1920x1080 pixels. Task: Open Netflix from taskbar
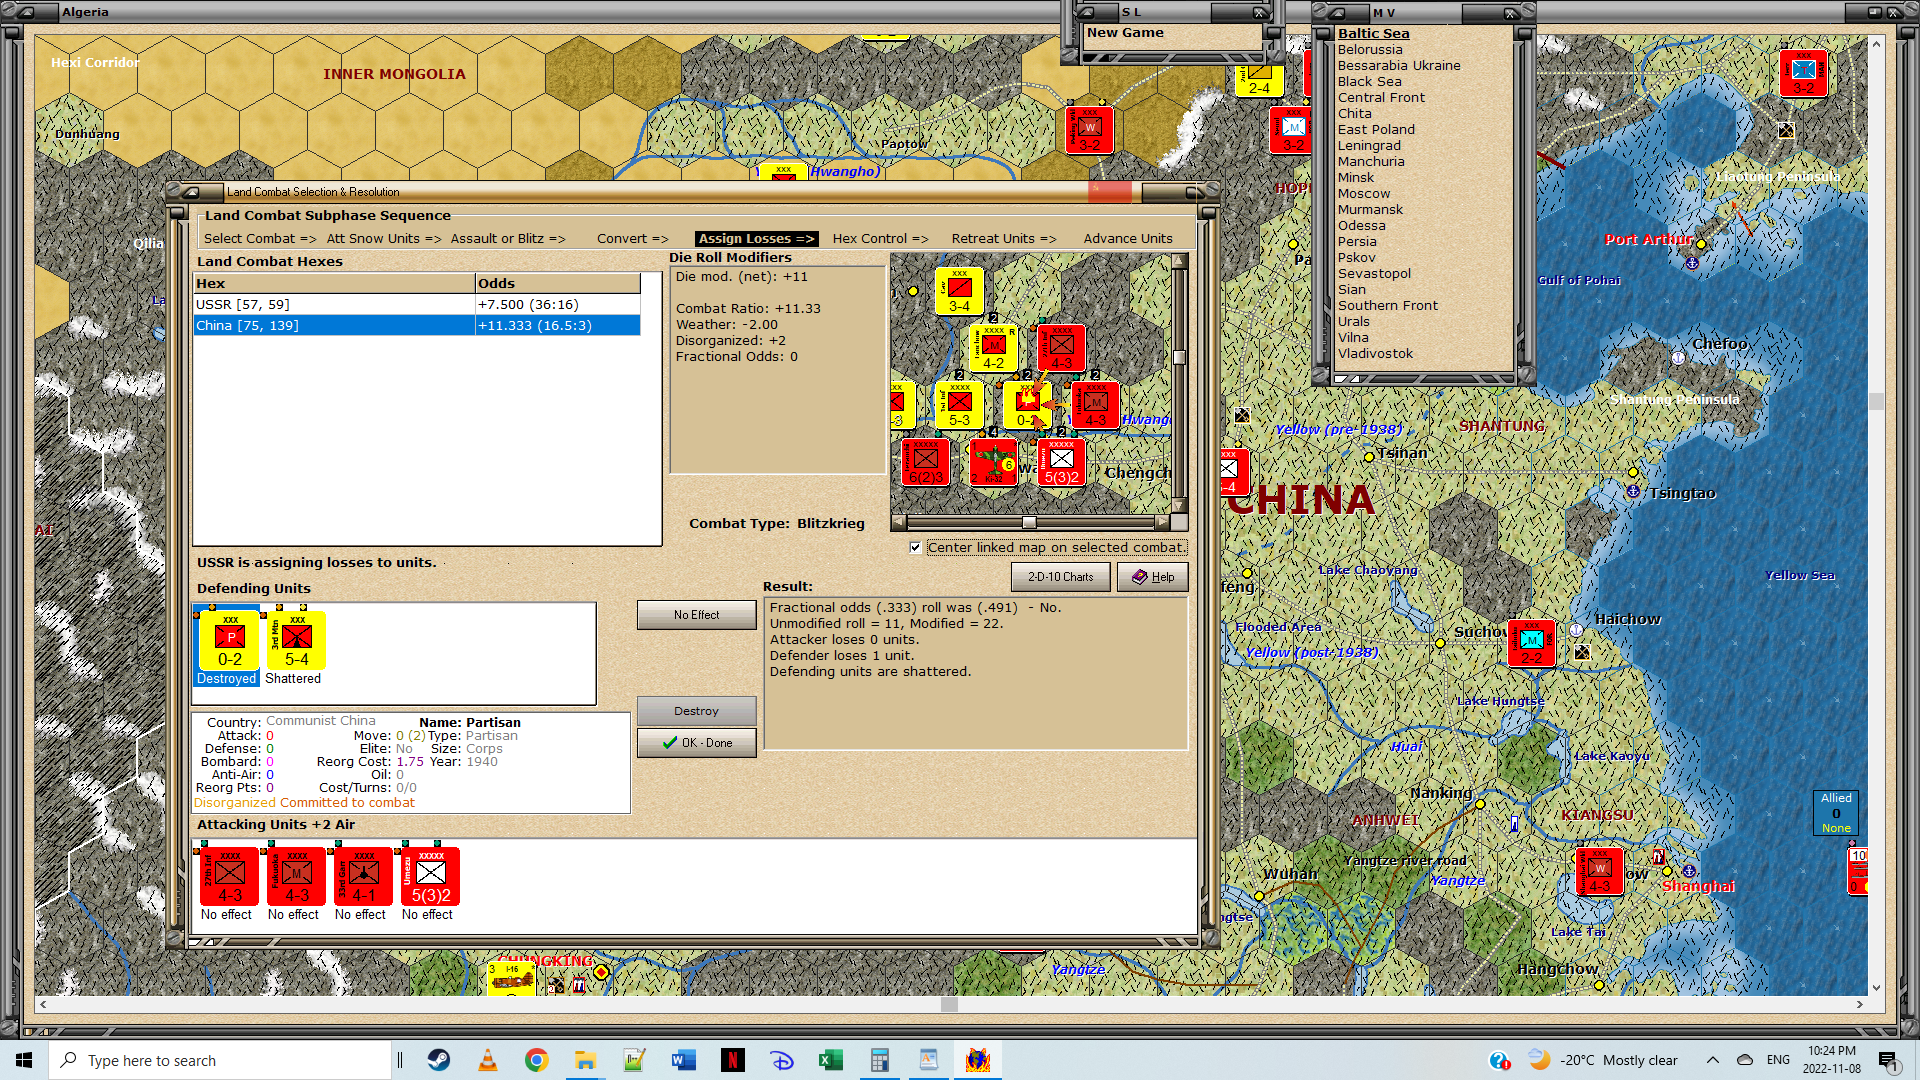tap(733, 1060)
